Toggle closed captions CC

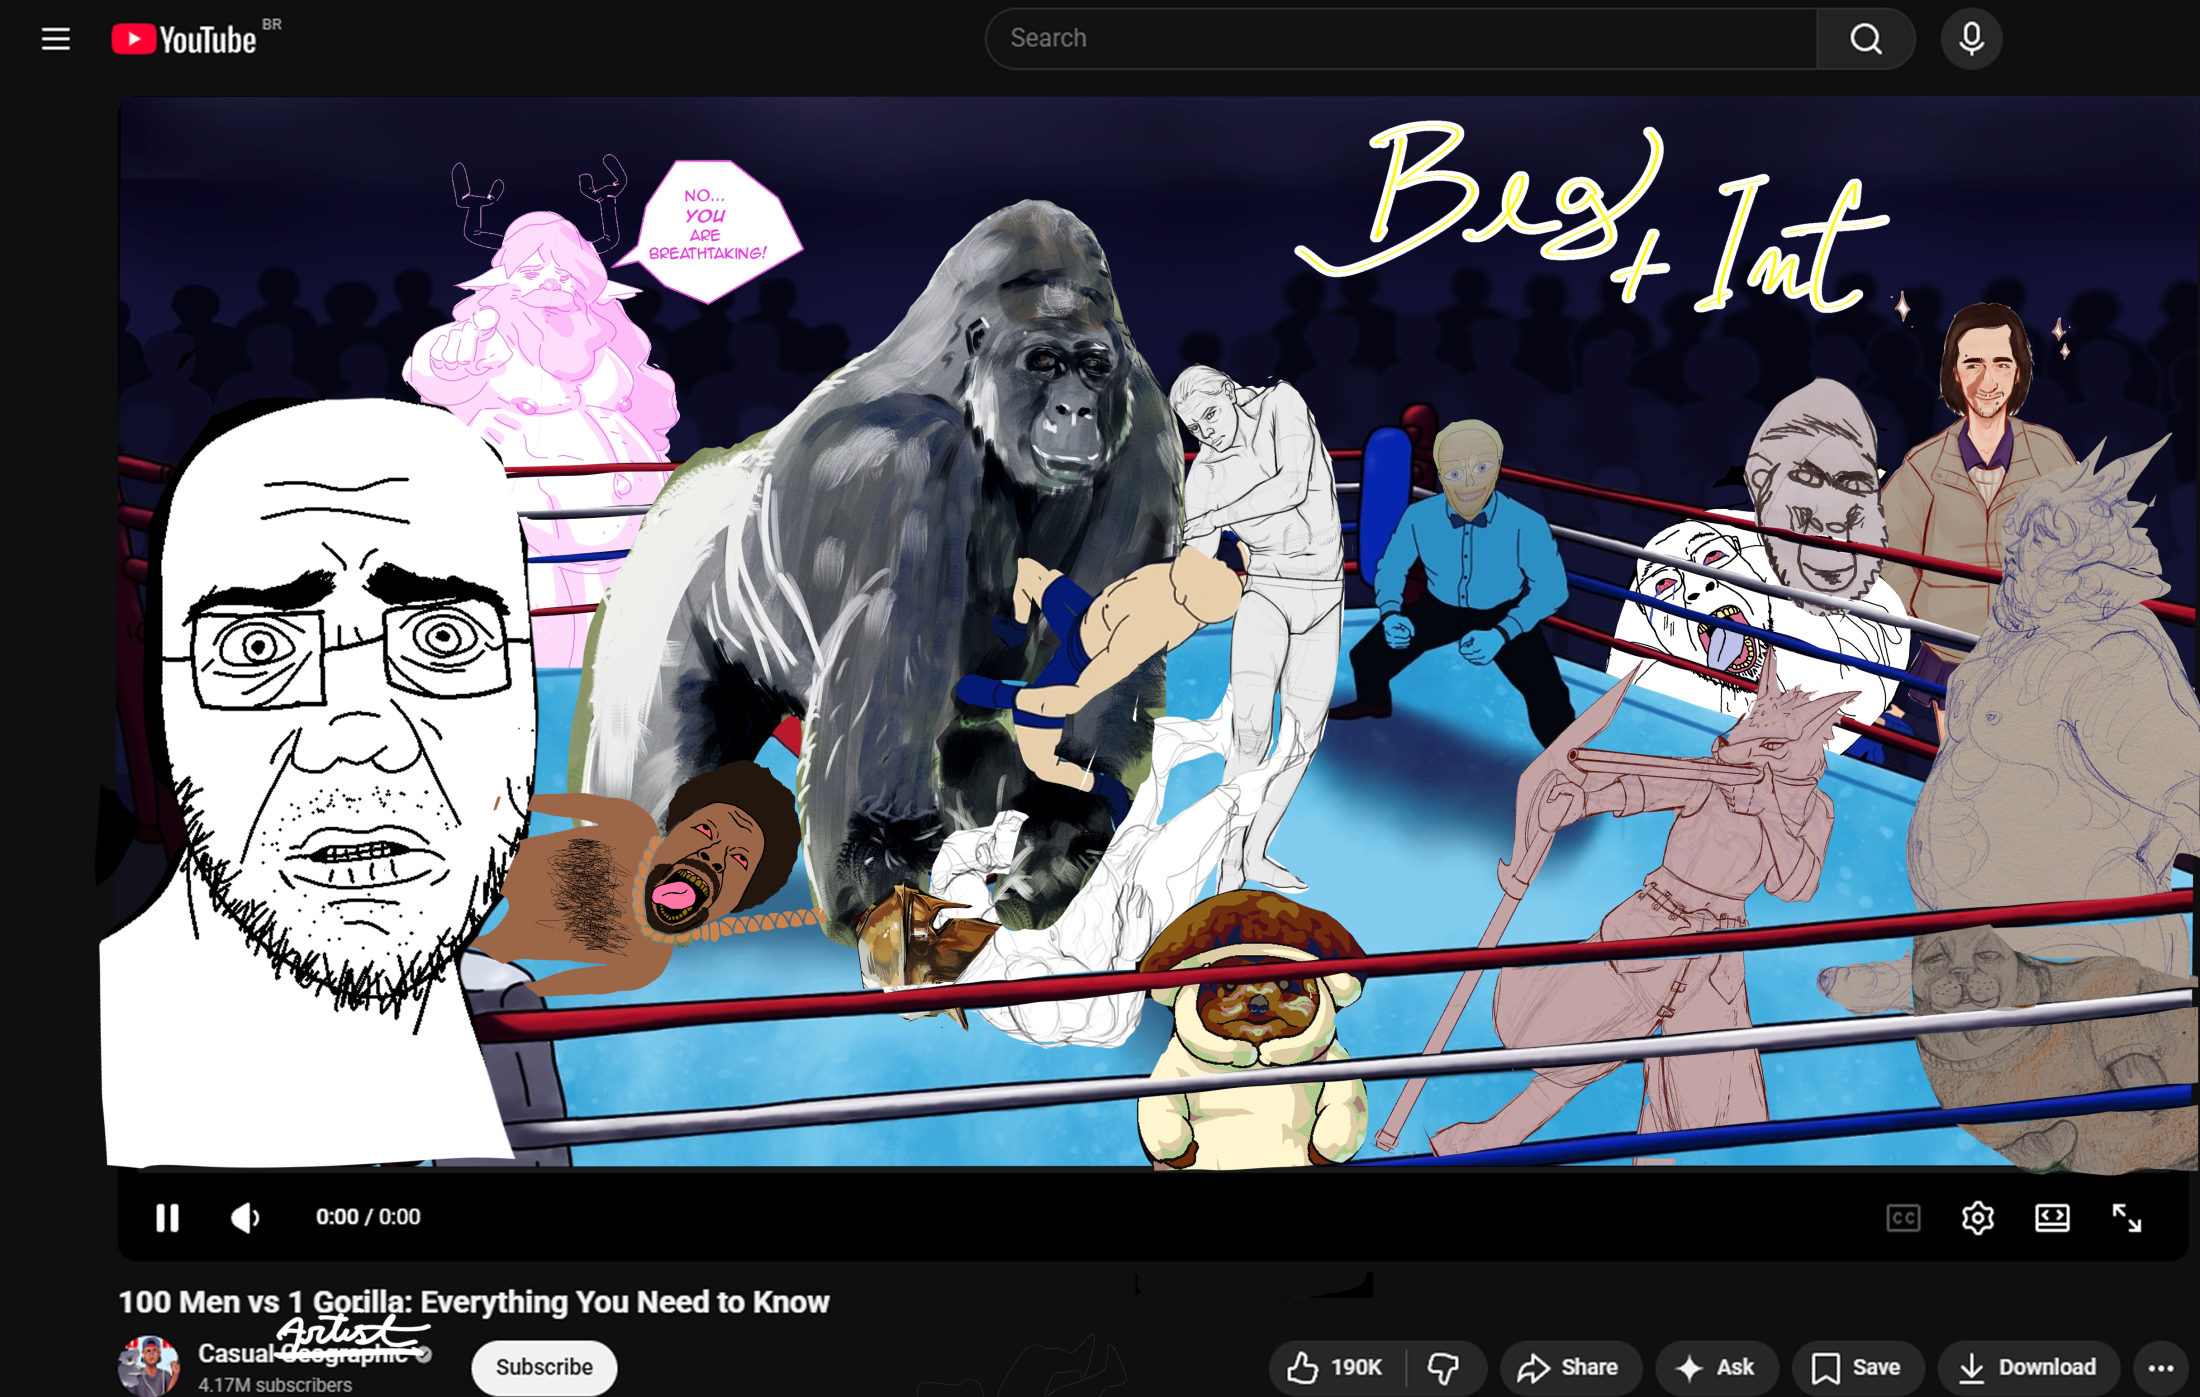1903,1218
